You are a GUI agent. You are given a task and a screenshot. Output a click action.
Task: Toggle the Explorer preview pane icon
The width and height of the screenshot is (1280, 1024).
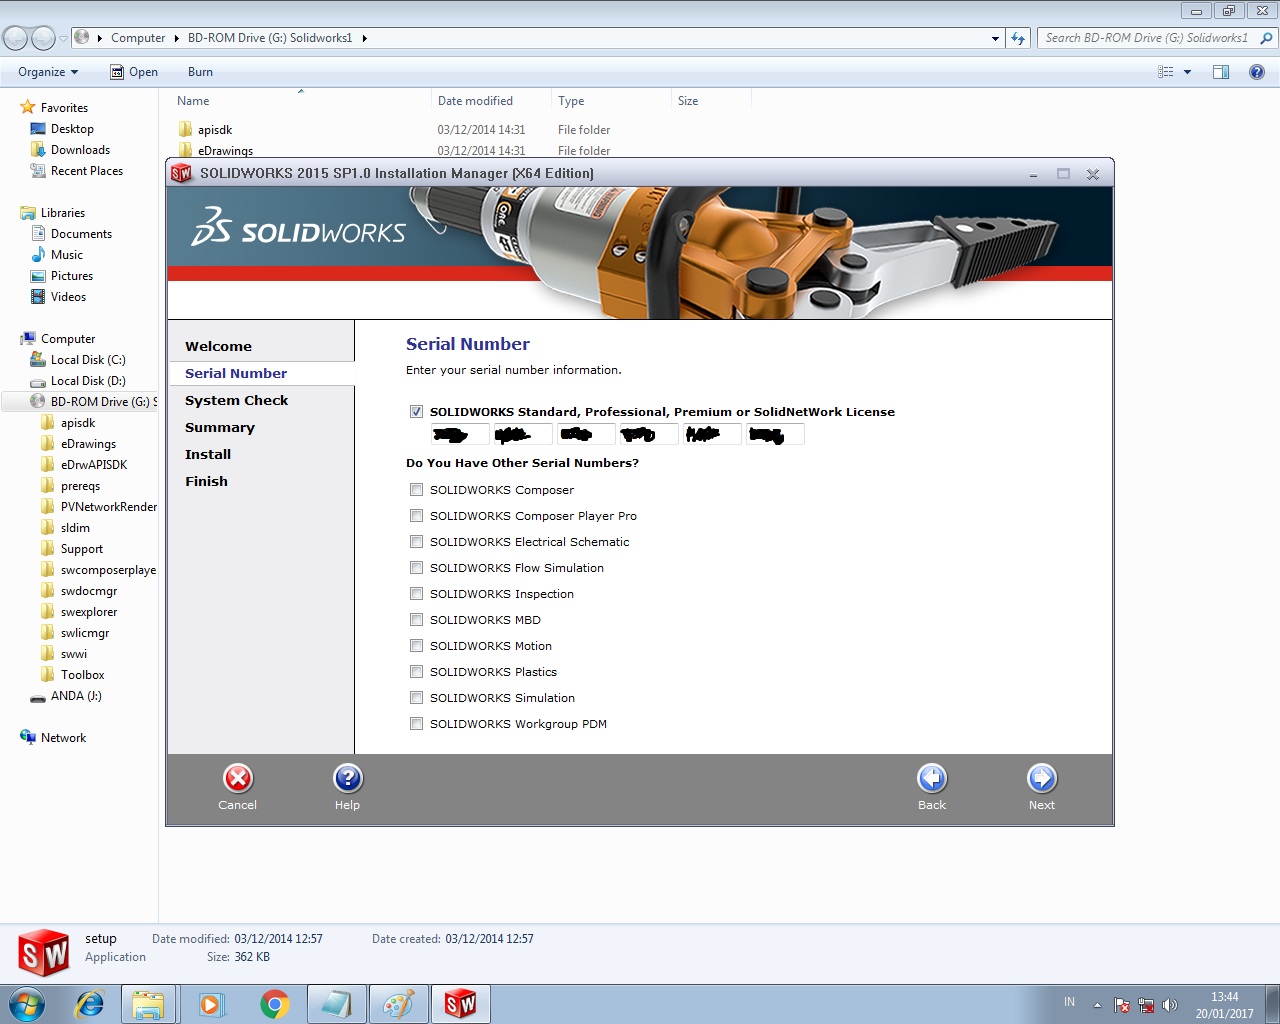[1221, 72]
